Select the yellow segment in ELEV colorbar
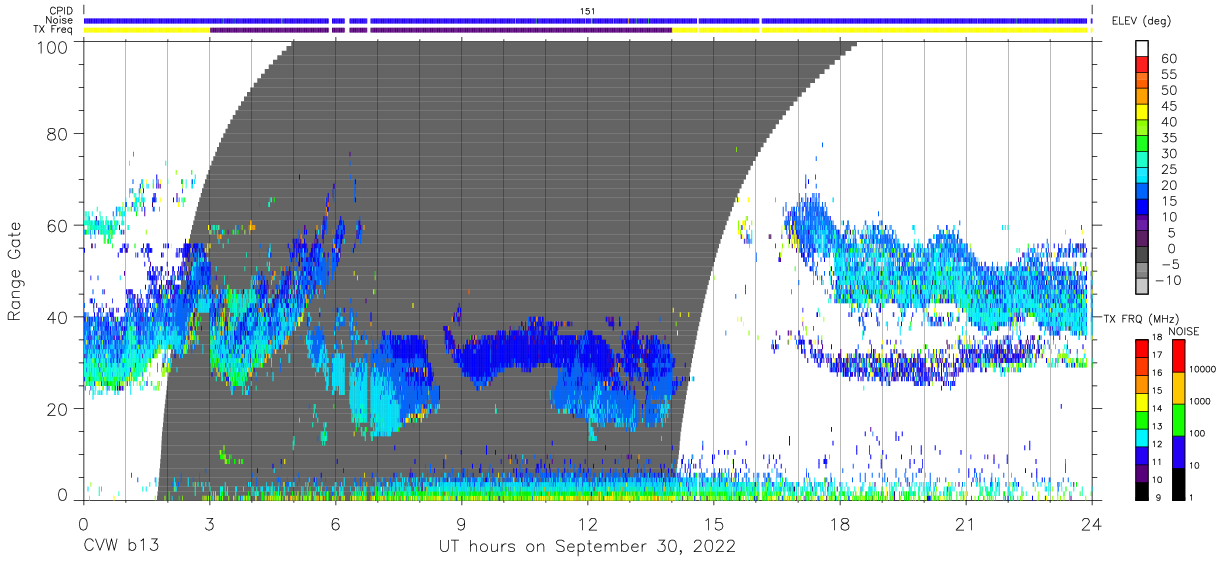Image resolution: width=1228 pixels, height=567 pixels. pyautogui.click(x=1142, y=113)
